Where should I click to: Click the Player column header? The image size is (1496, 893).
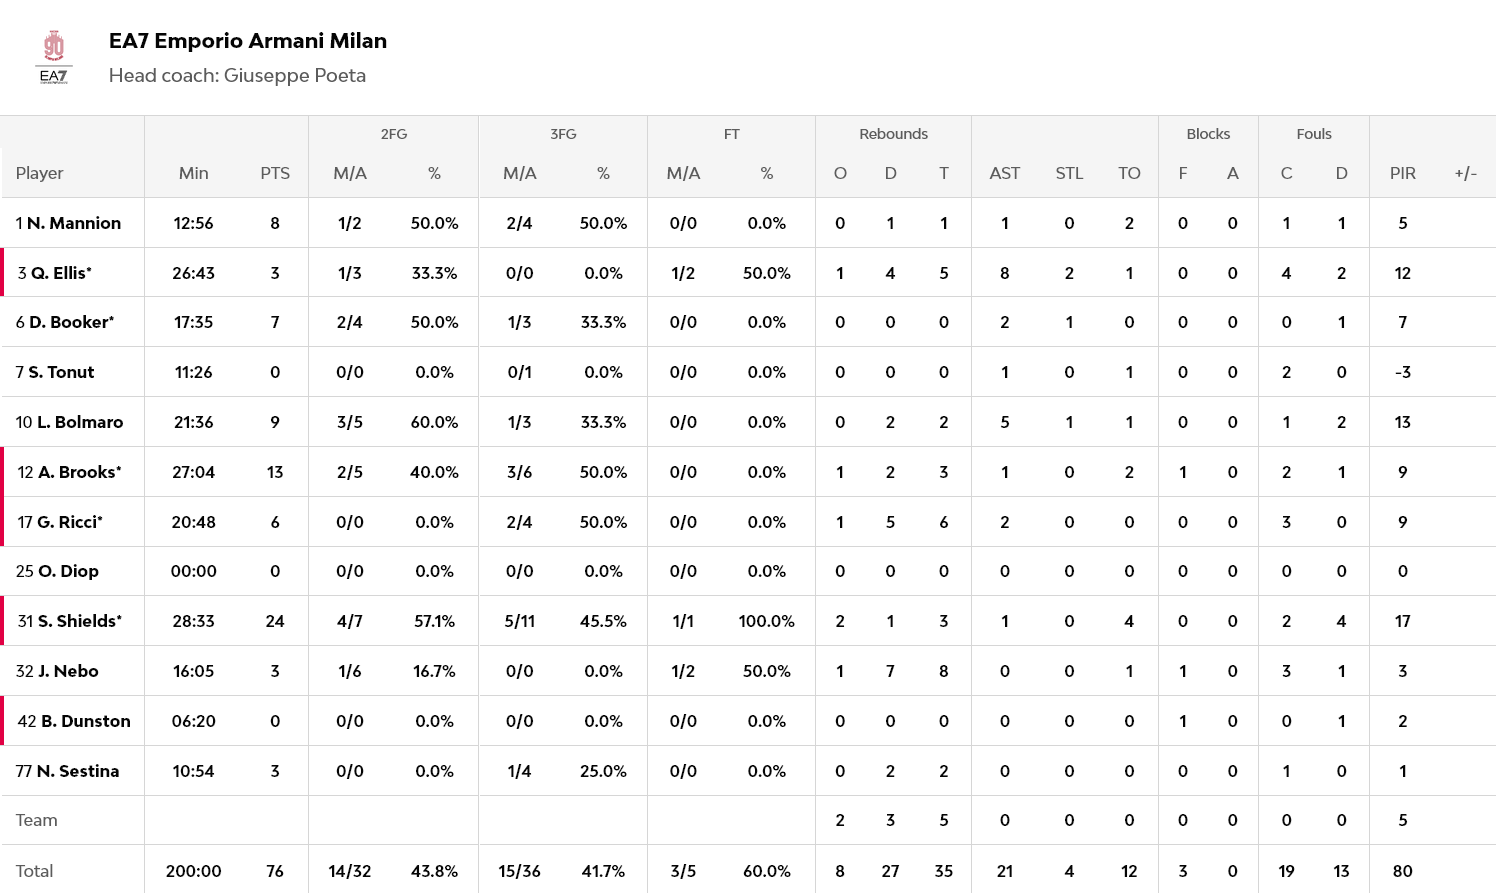pos(40,173)
